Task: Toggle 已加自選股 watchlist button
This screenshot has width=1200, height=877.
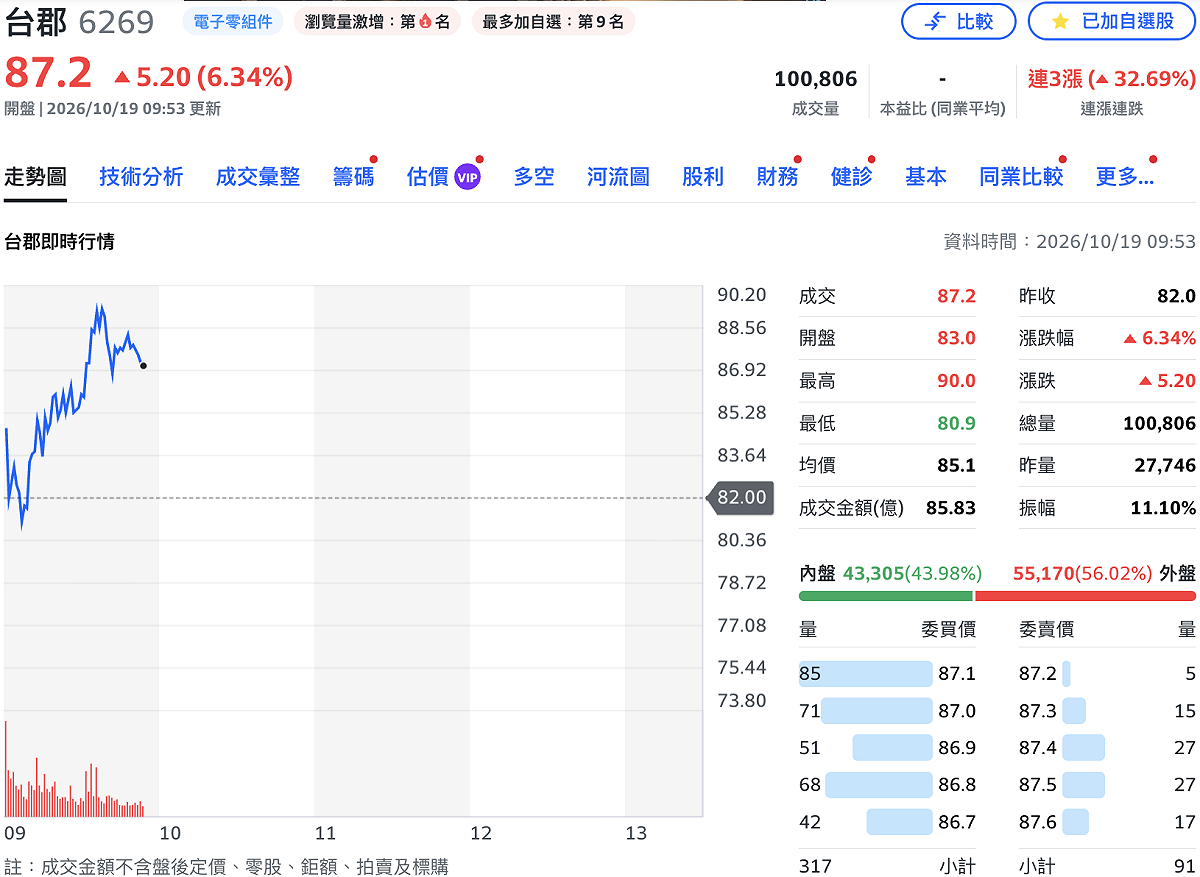Action: [x=1112, y=21]
